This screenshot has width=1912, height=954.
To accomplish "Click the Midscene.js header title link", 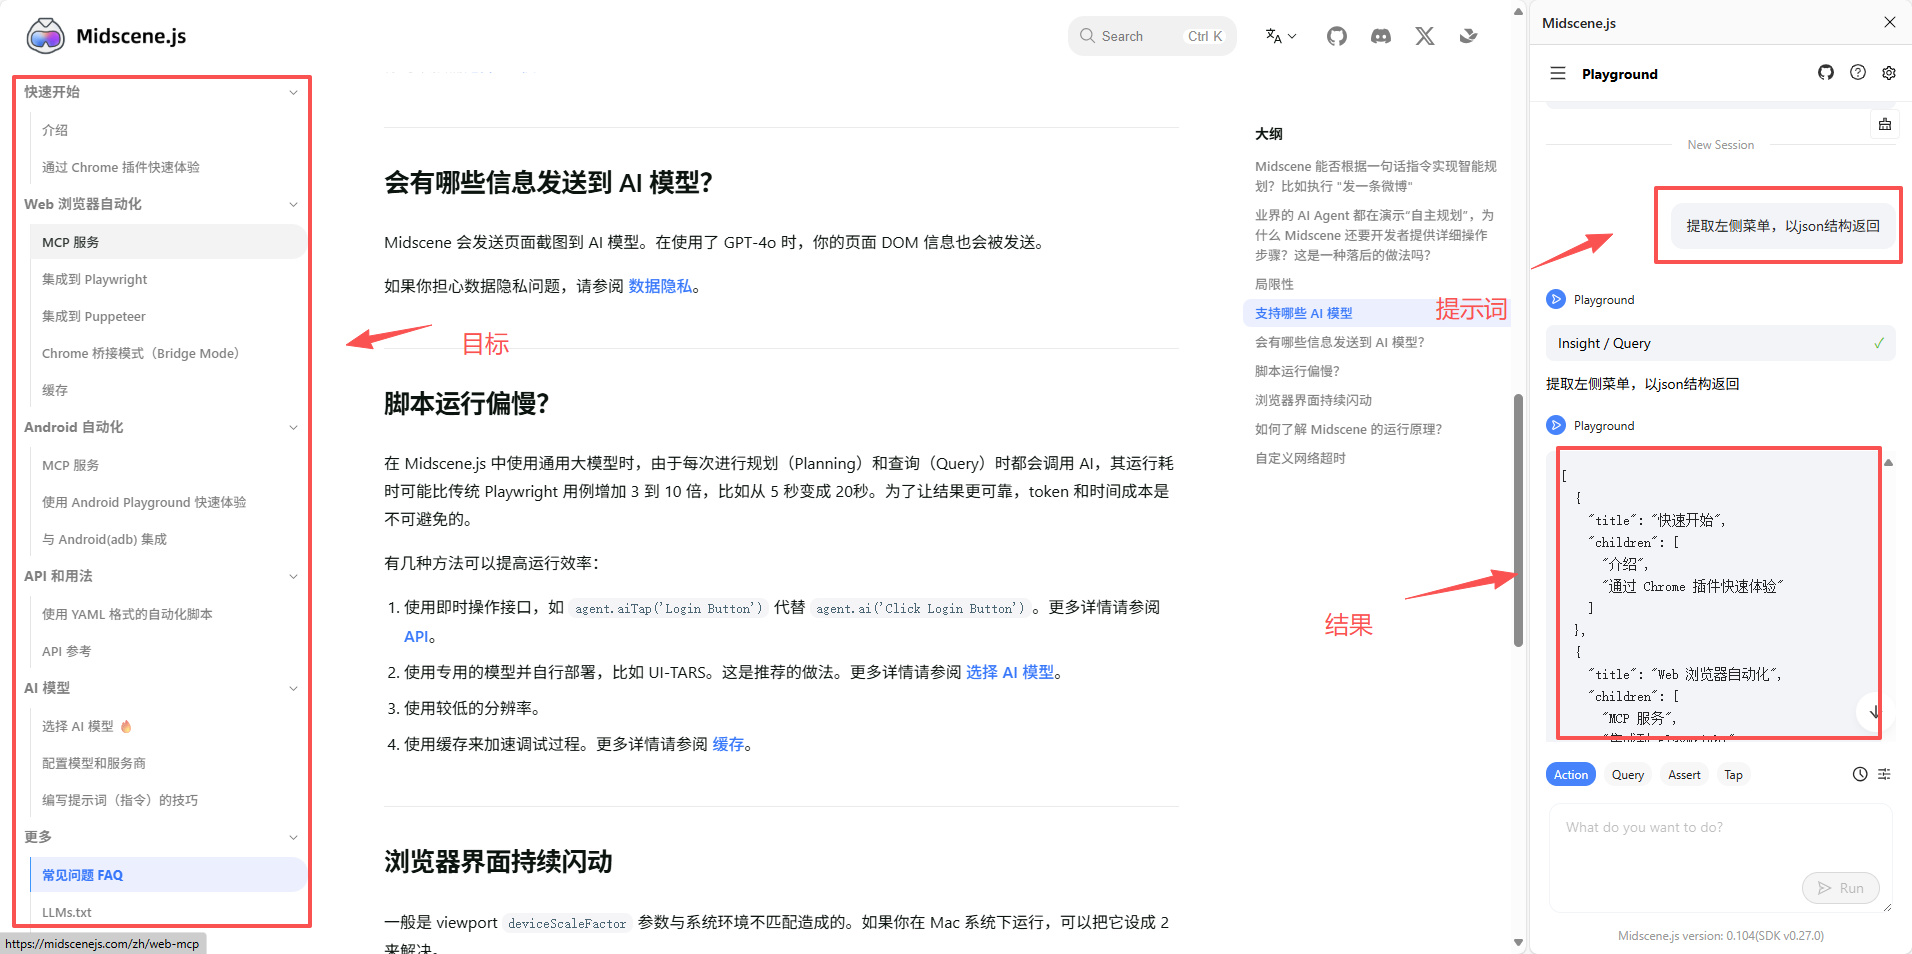I will (x=131, y=36).
